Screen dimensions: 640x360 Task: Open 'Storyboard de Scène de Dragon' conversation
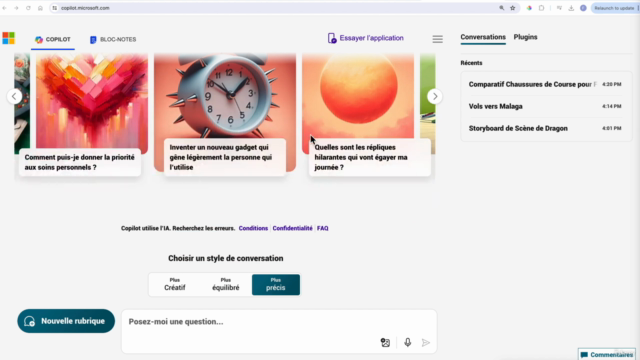(546, 128)
